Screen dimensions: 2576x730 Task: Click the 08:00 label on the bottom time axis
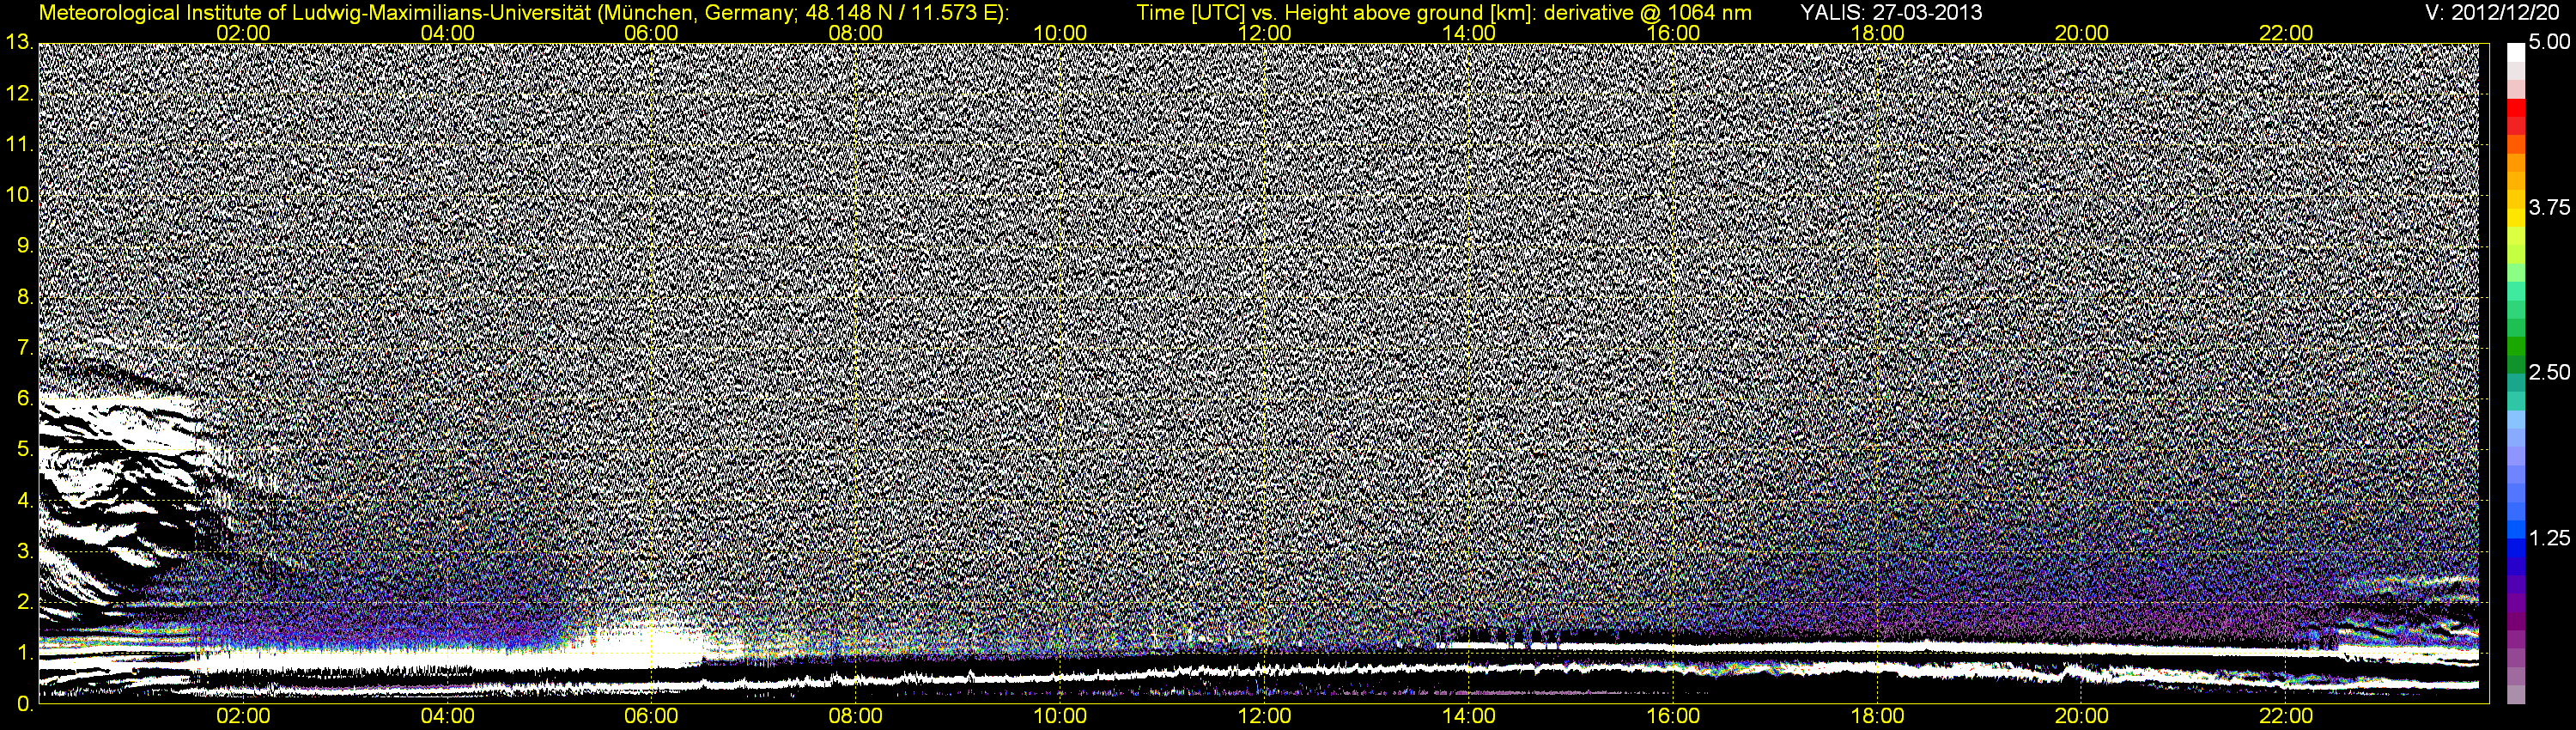click(856, 717)
